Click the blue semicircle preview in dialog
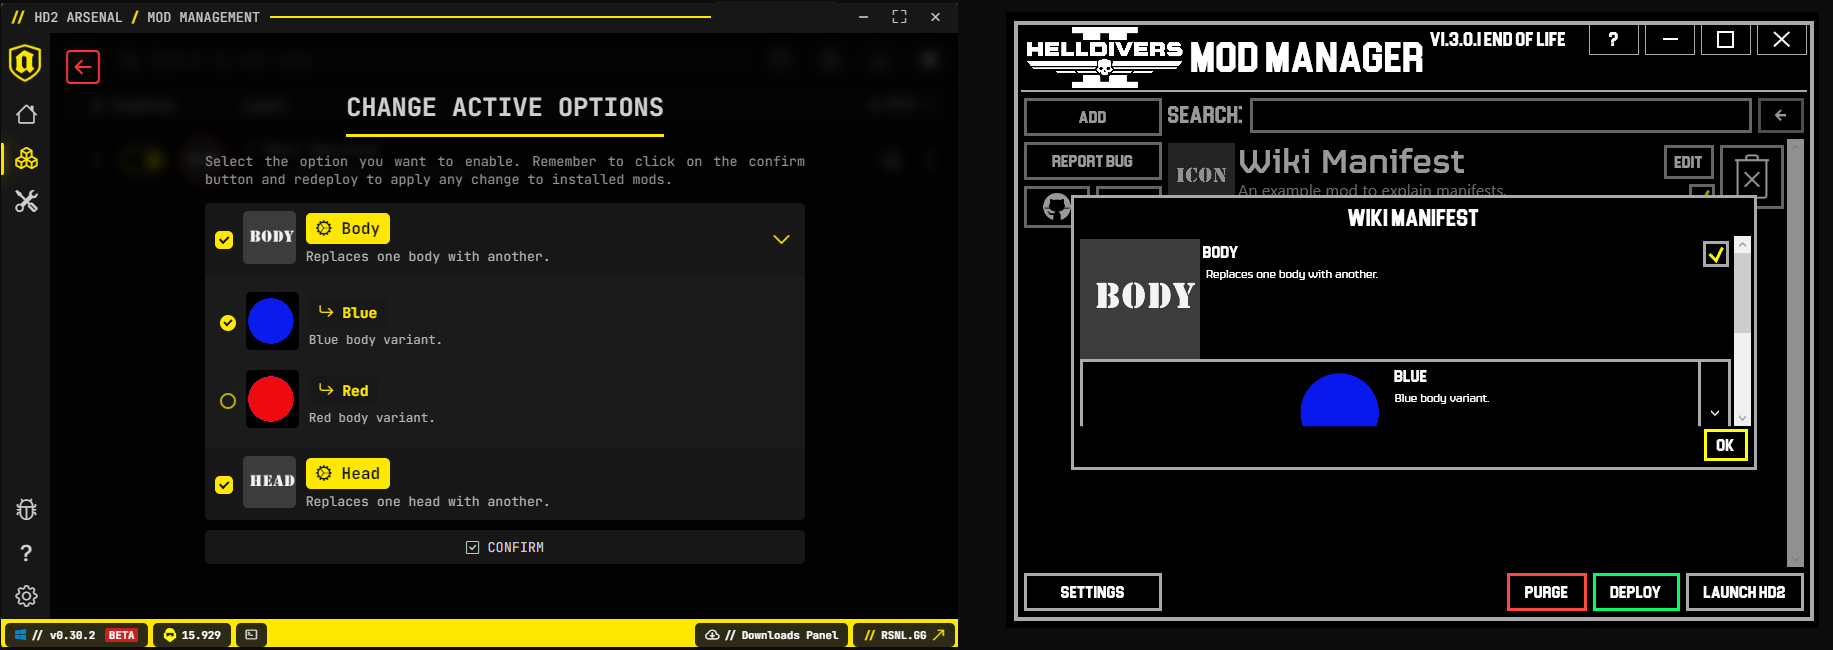This screenshot has width=1833, height=650. [x=1340, y=400]
